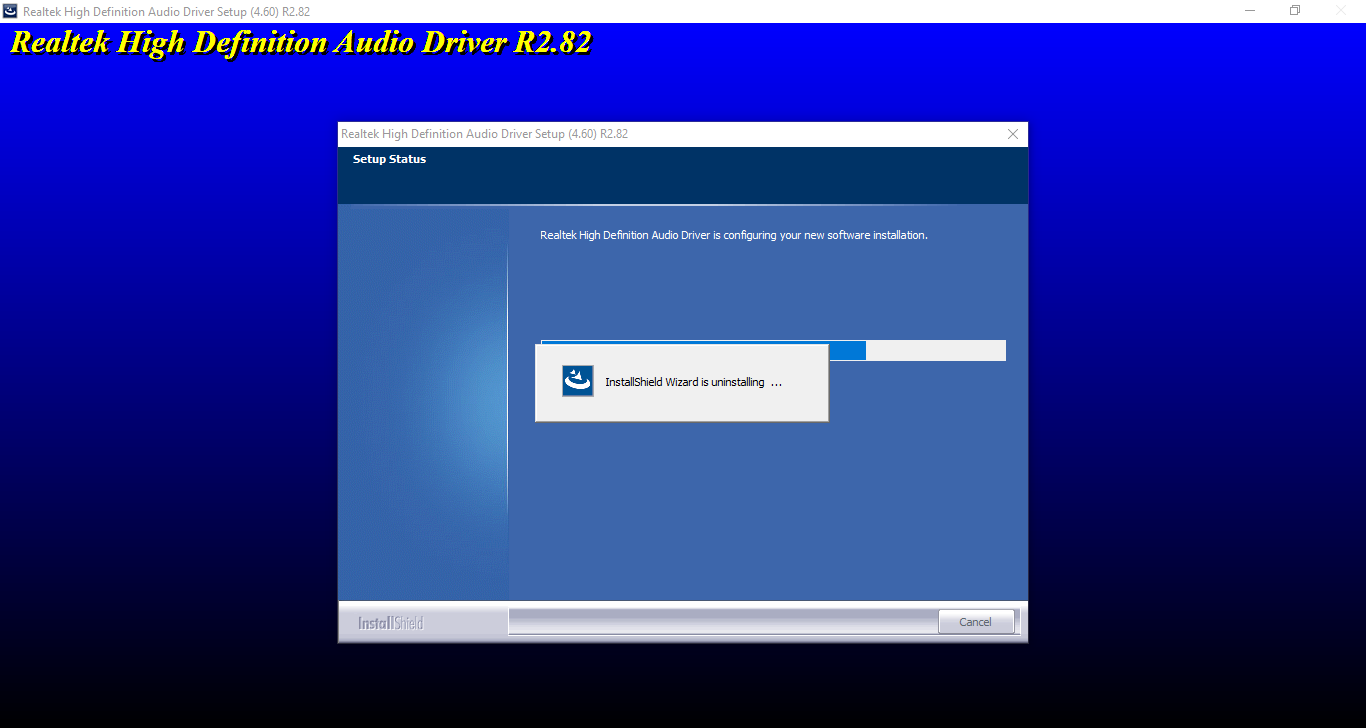
Task: Click the setup app icon in title bar
Action: pyautogui.click(x=10, y=11)
